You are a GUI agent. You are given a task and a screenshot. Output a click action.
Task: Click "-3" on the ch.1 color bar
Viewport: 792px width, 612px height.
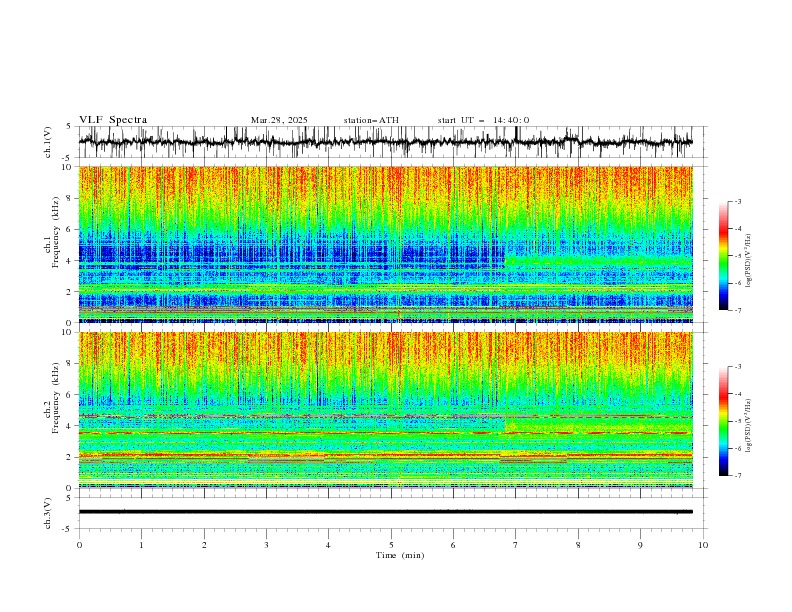pos(737,201)
